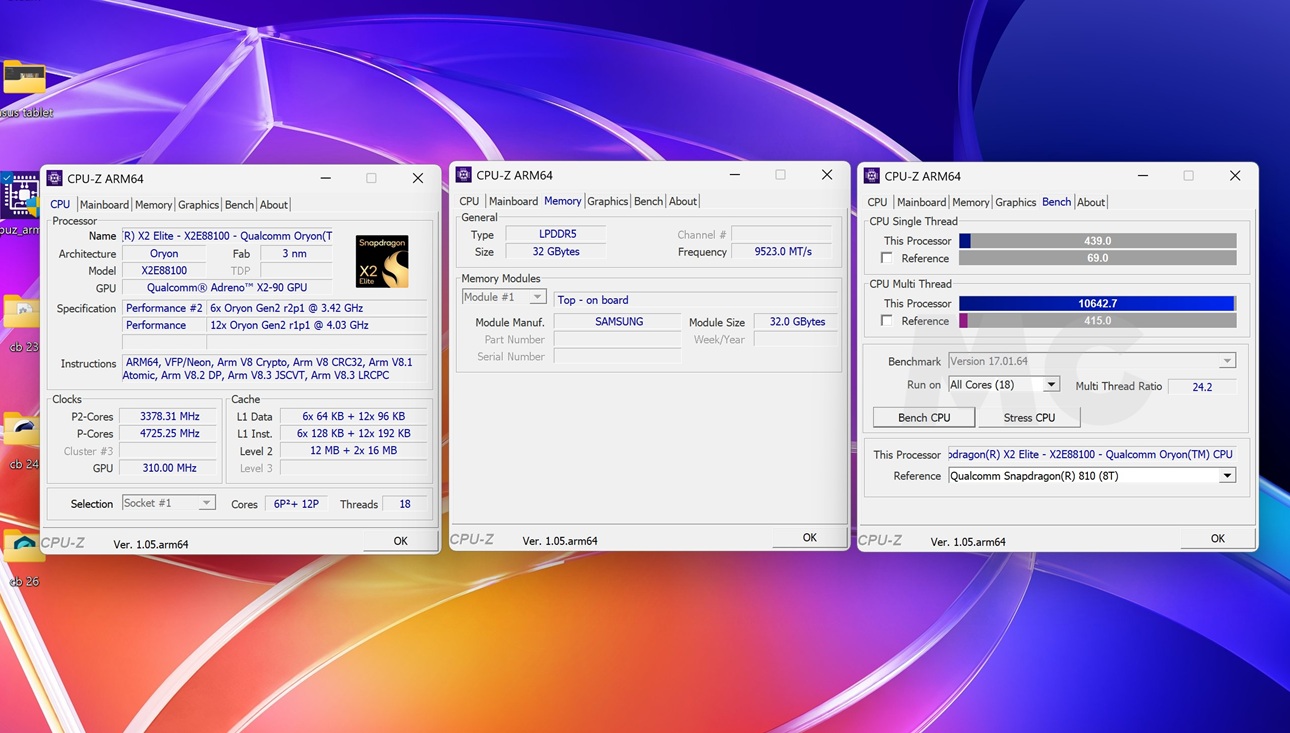The image size is (1290, 733).
Task: Click the CPU-Z icon in the Memory window title bar
Action: (x=464, y=175)
